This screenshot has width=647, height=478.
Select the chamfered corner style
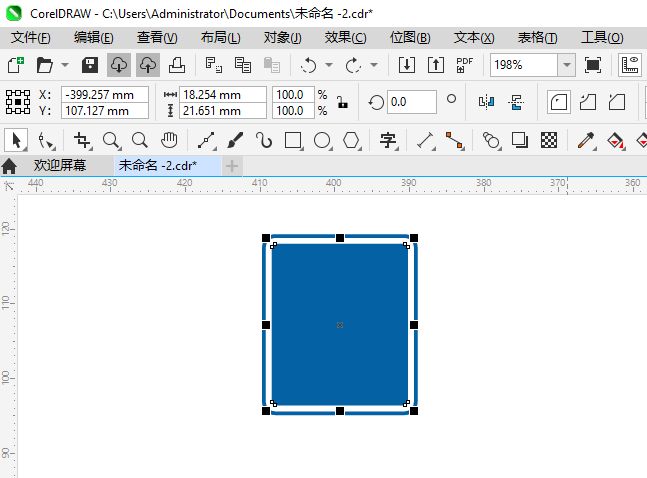click(x=617, y=102)
